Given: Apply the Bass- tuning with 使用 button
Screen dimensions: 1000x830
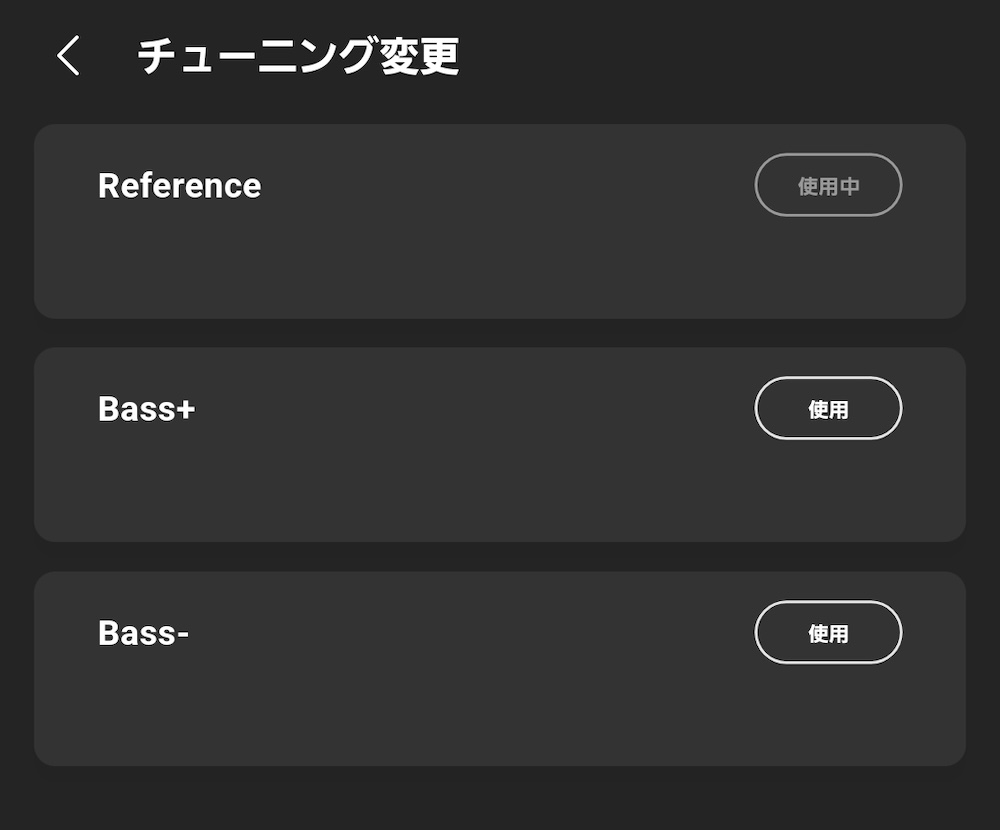Looking at the screenshot, I should tap(828, 632).
